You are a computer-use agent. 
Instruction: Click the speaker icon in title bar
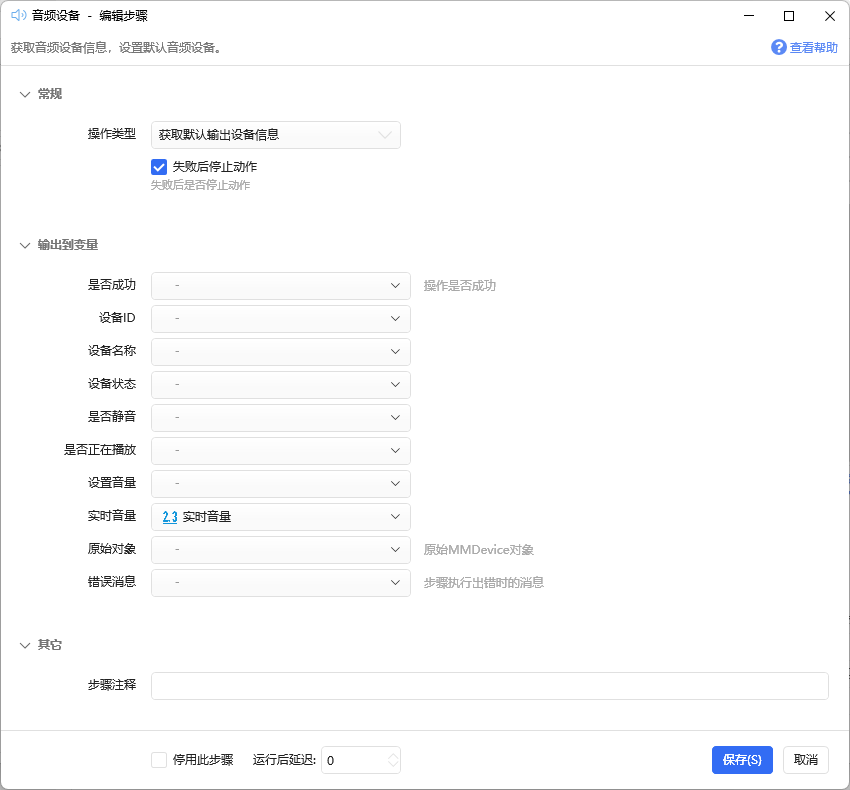[18, 15]
